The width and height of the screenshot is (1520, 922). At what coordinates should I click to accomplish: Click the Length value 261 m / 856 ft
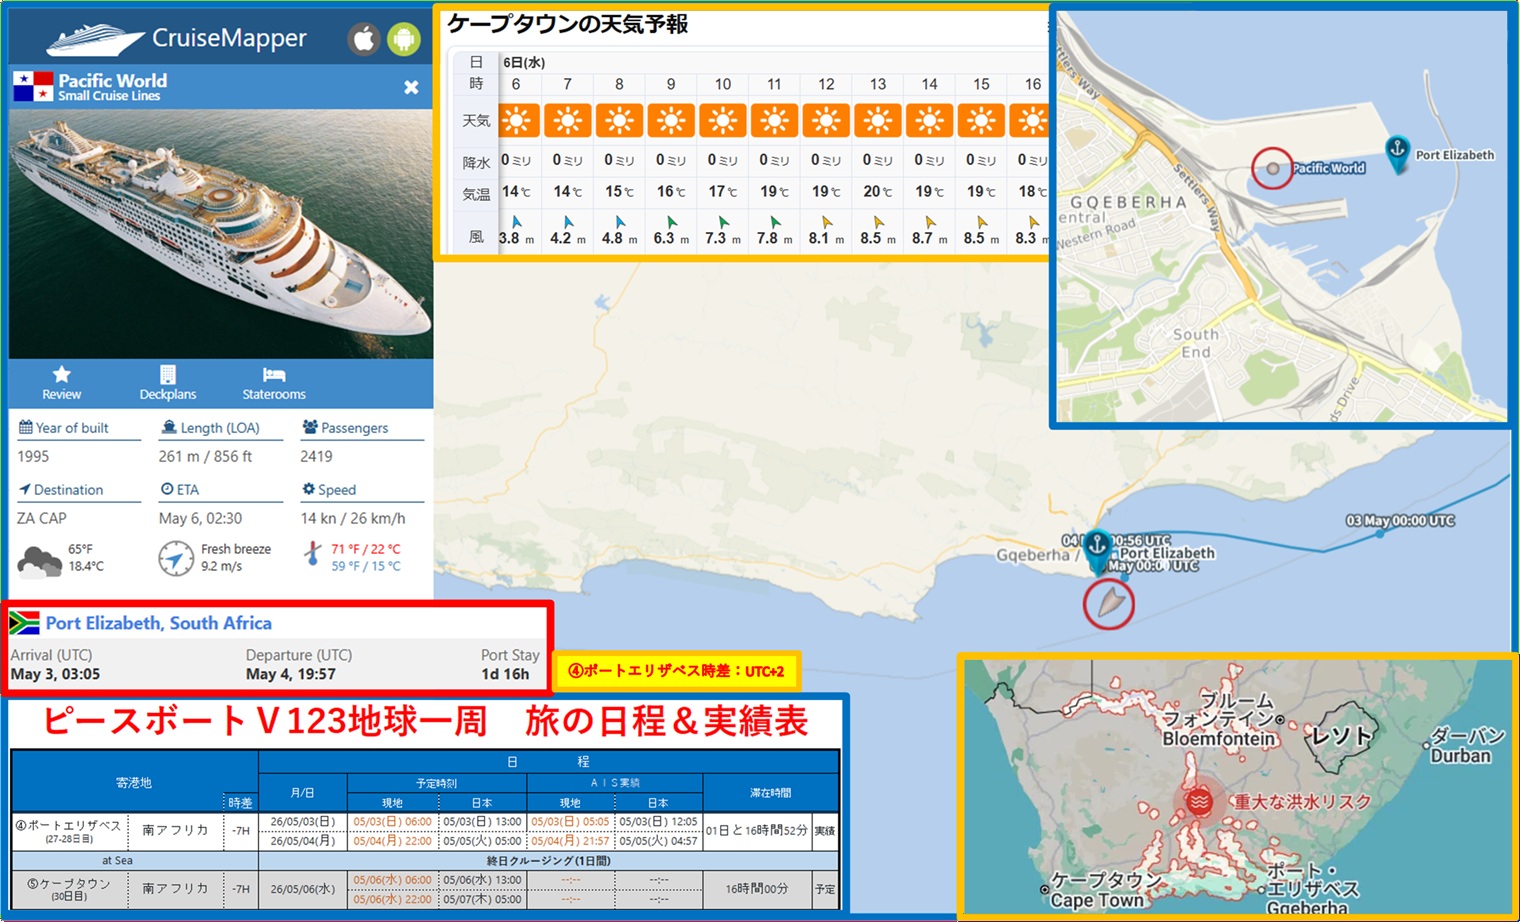point(205,456)
